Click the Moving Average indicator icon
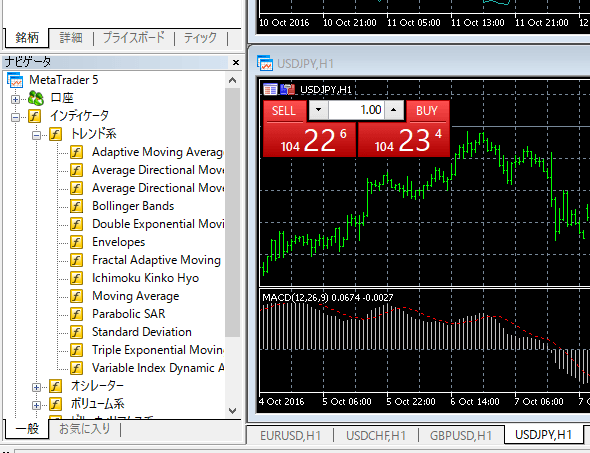Screen dimensions: 590x453 click(76, 296)
